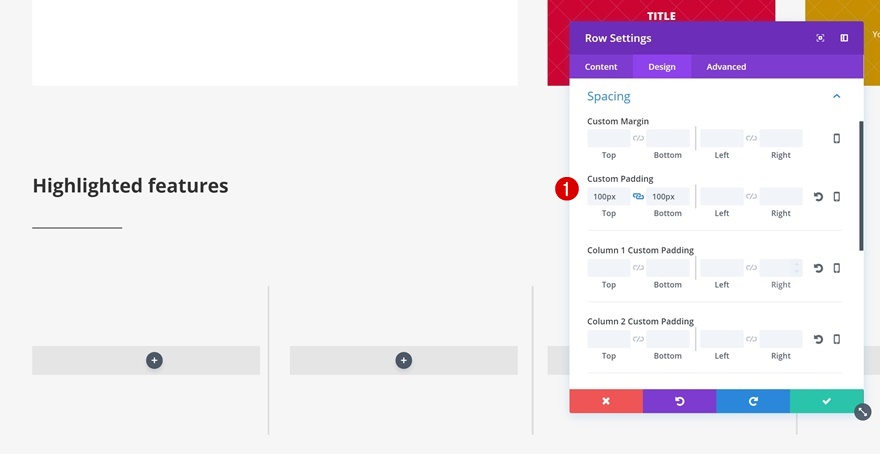Toggle Custom Padding top-bottom link

[638, 197]
